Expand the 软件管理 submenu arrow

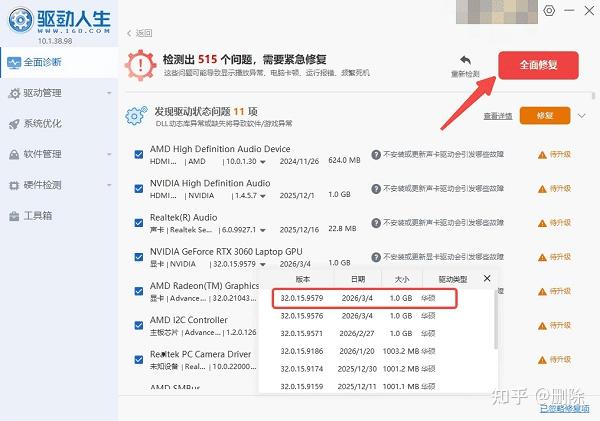[x=109, y=154]
